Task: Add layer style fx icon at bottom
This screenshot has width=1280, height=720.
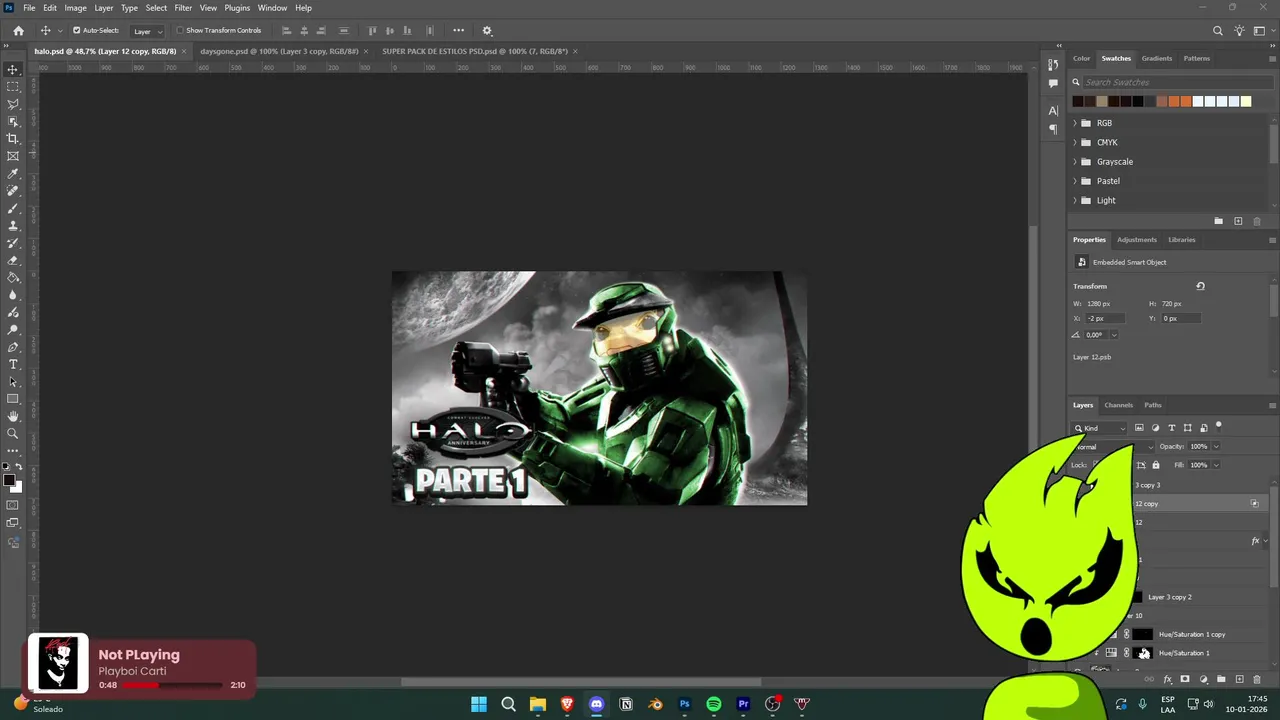Action: tap(1167, 679)
